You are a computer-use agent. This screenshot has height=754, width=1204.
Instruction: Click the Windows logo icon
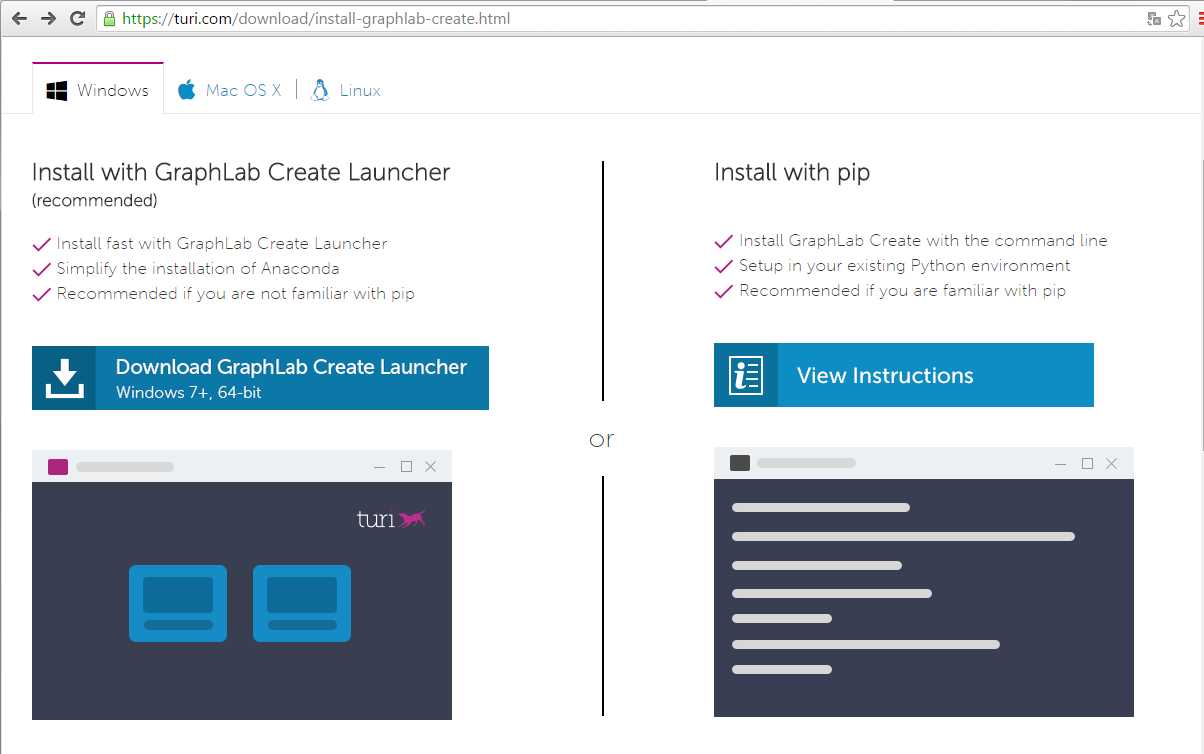pos(57,91)
